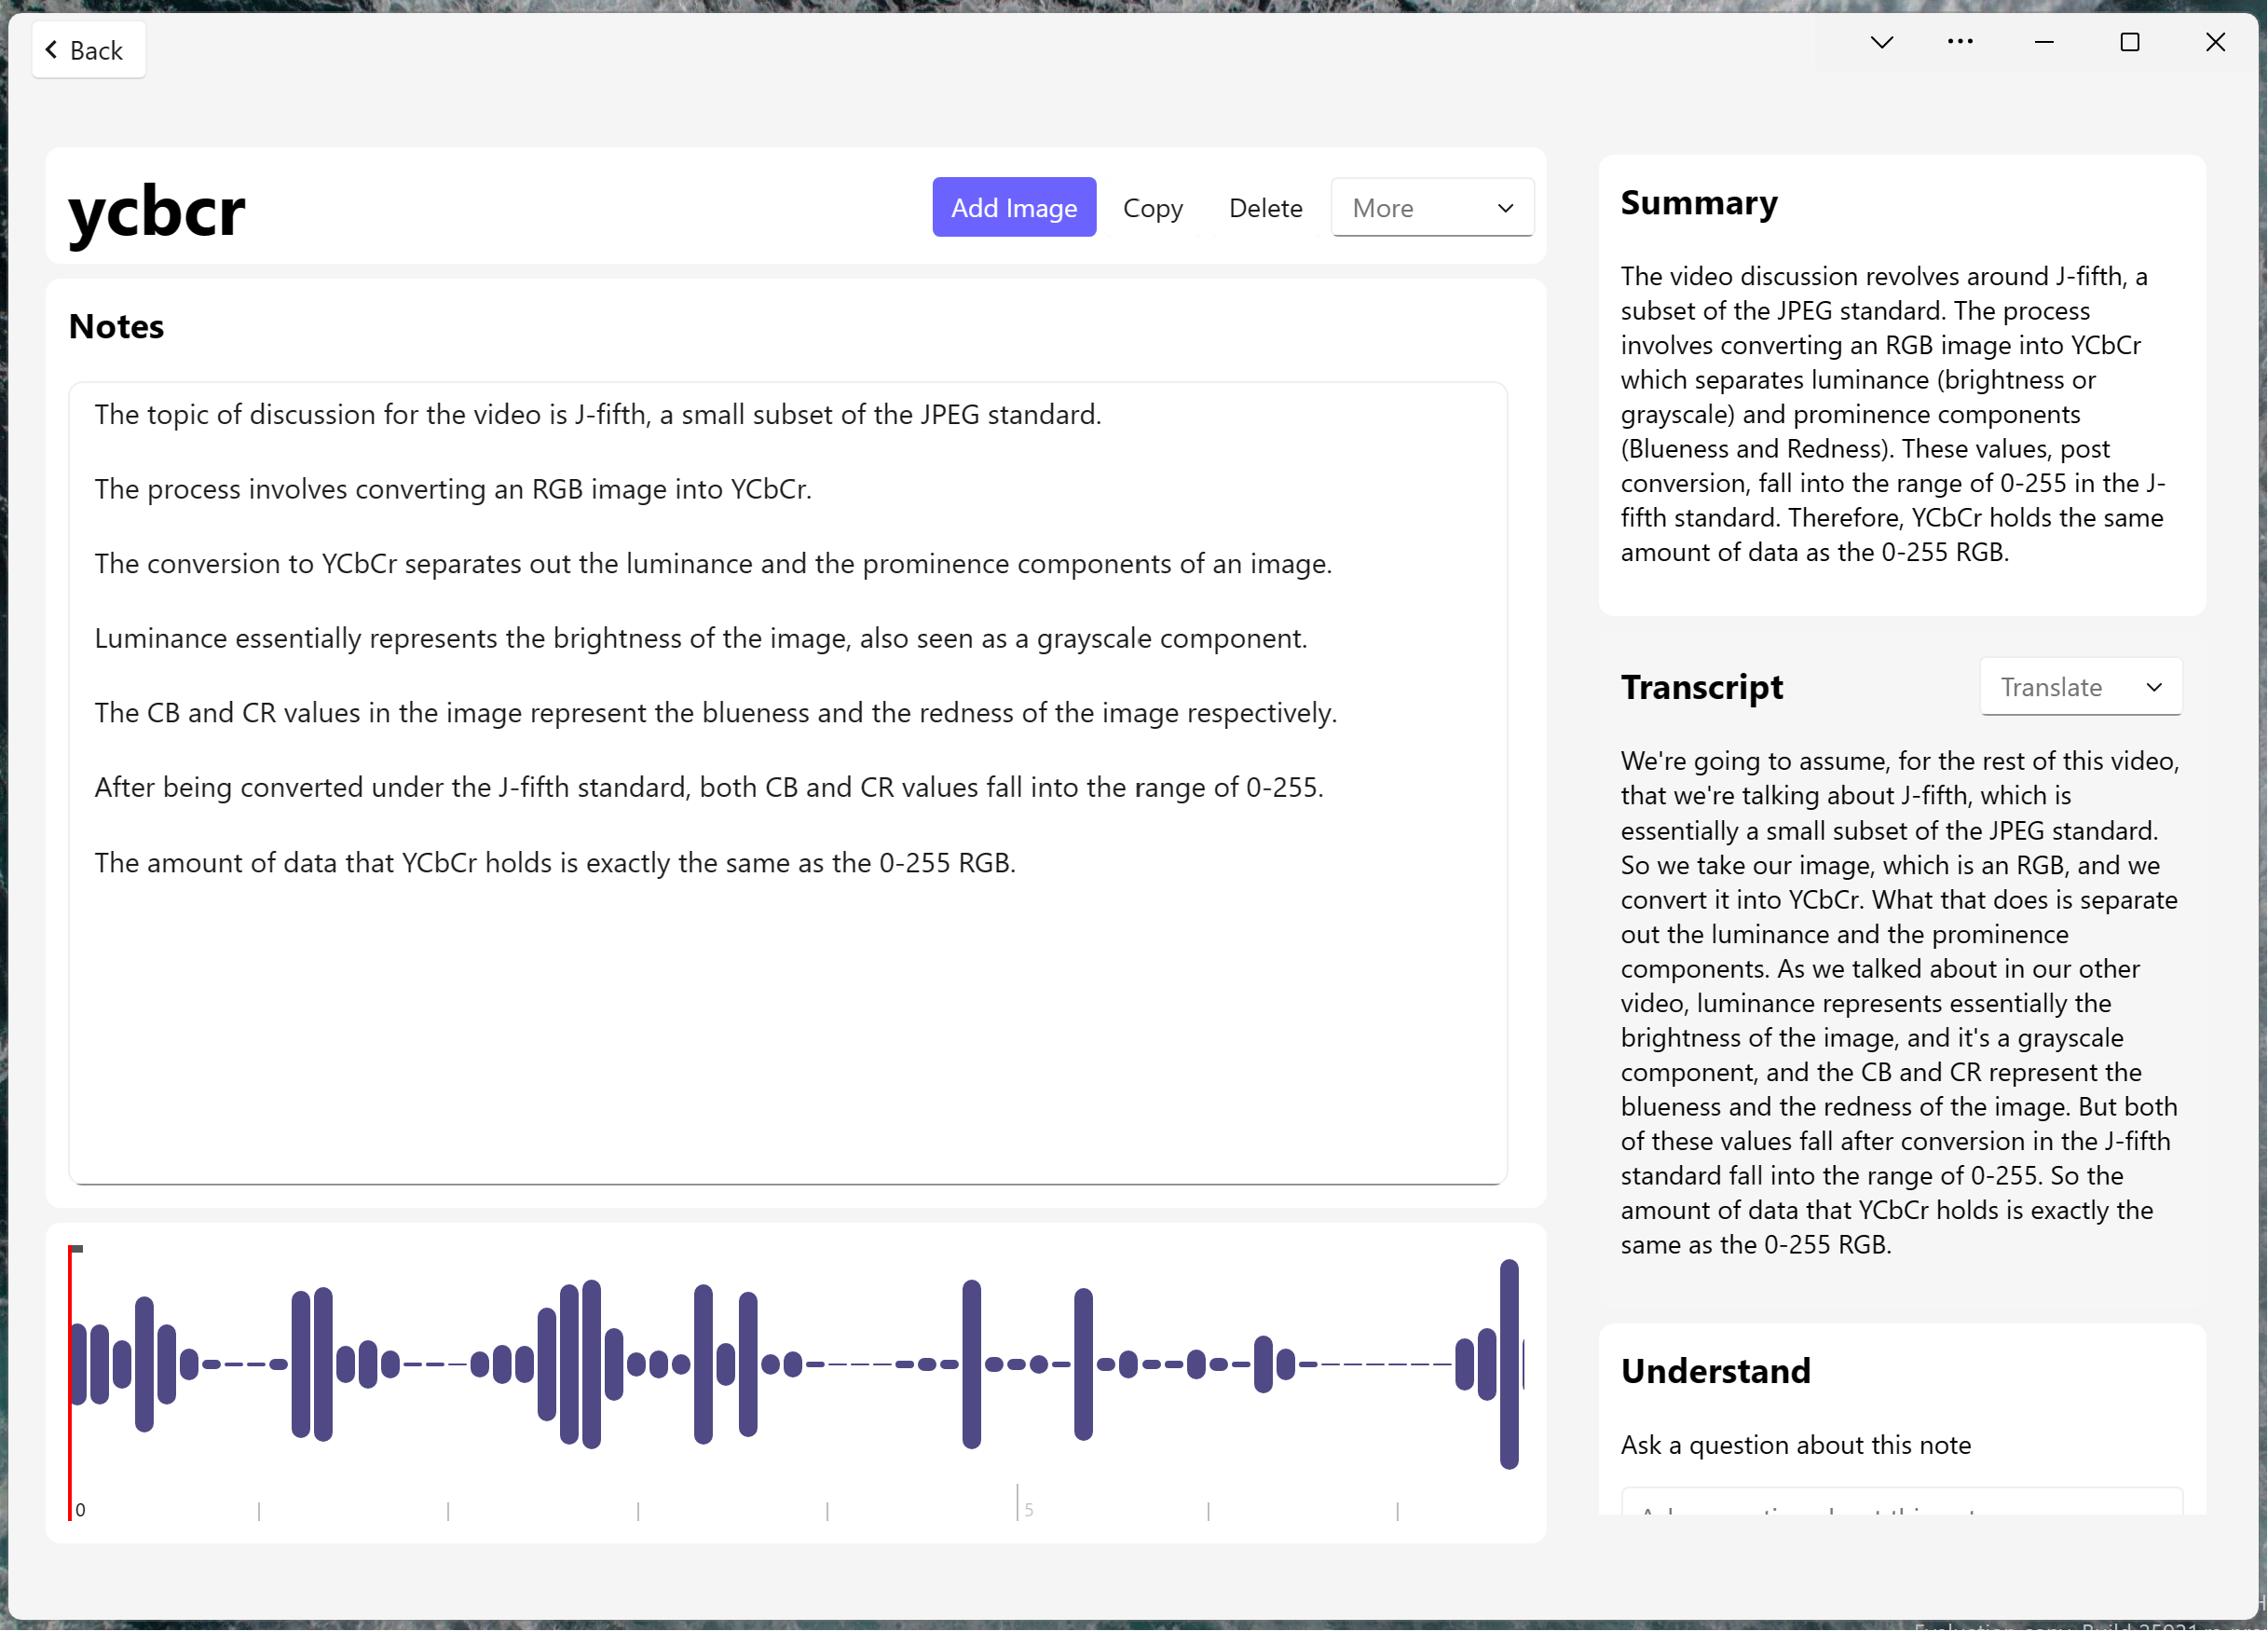
Task: Minimize the notes app window
Action: (x=2044, y=42)
